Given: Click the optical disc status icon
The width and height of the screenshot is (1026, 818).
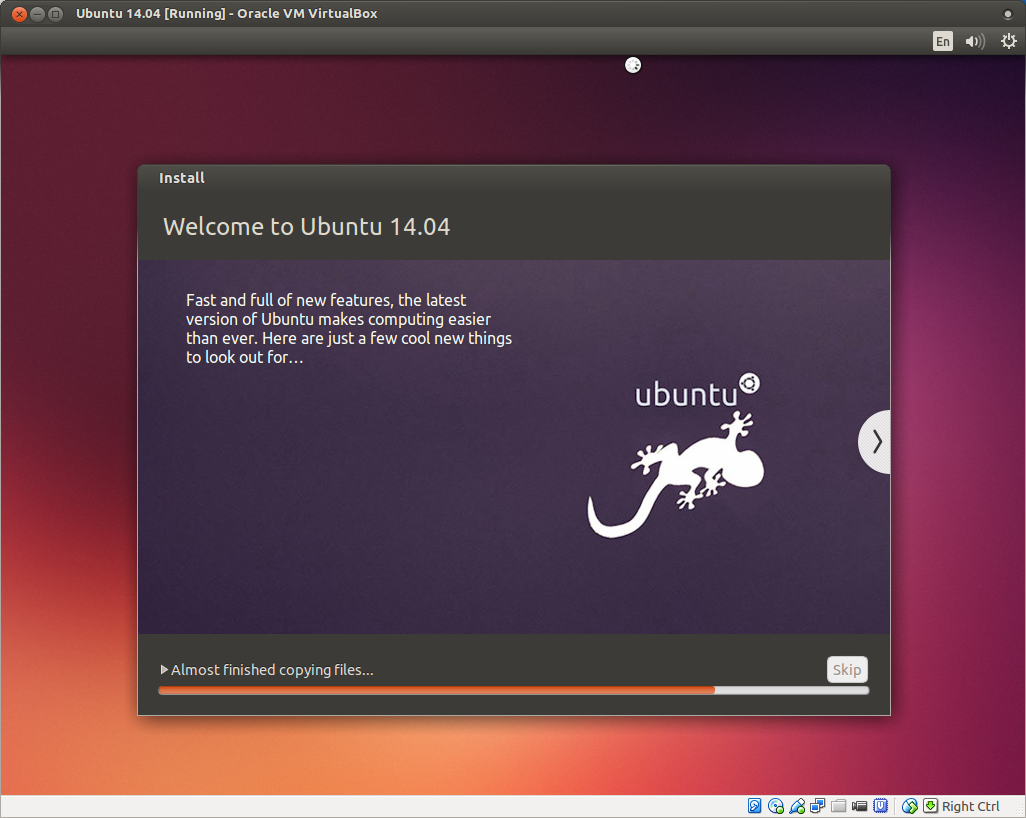Looking at the screenshot, I should tap(775, 806).
